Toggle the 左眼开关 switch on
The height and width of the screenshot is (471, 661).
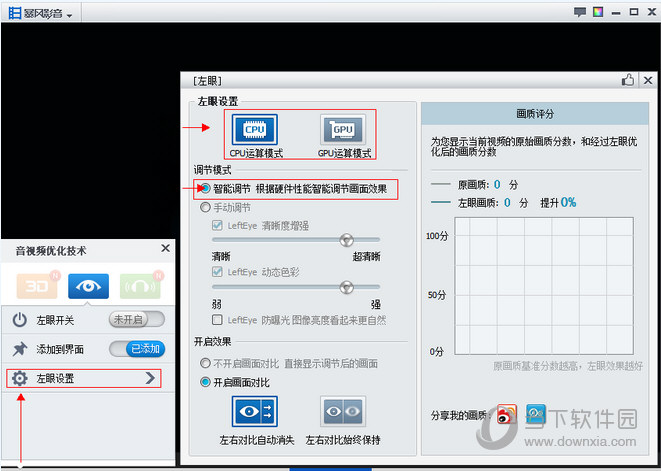click(x=135, y=320)
